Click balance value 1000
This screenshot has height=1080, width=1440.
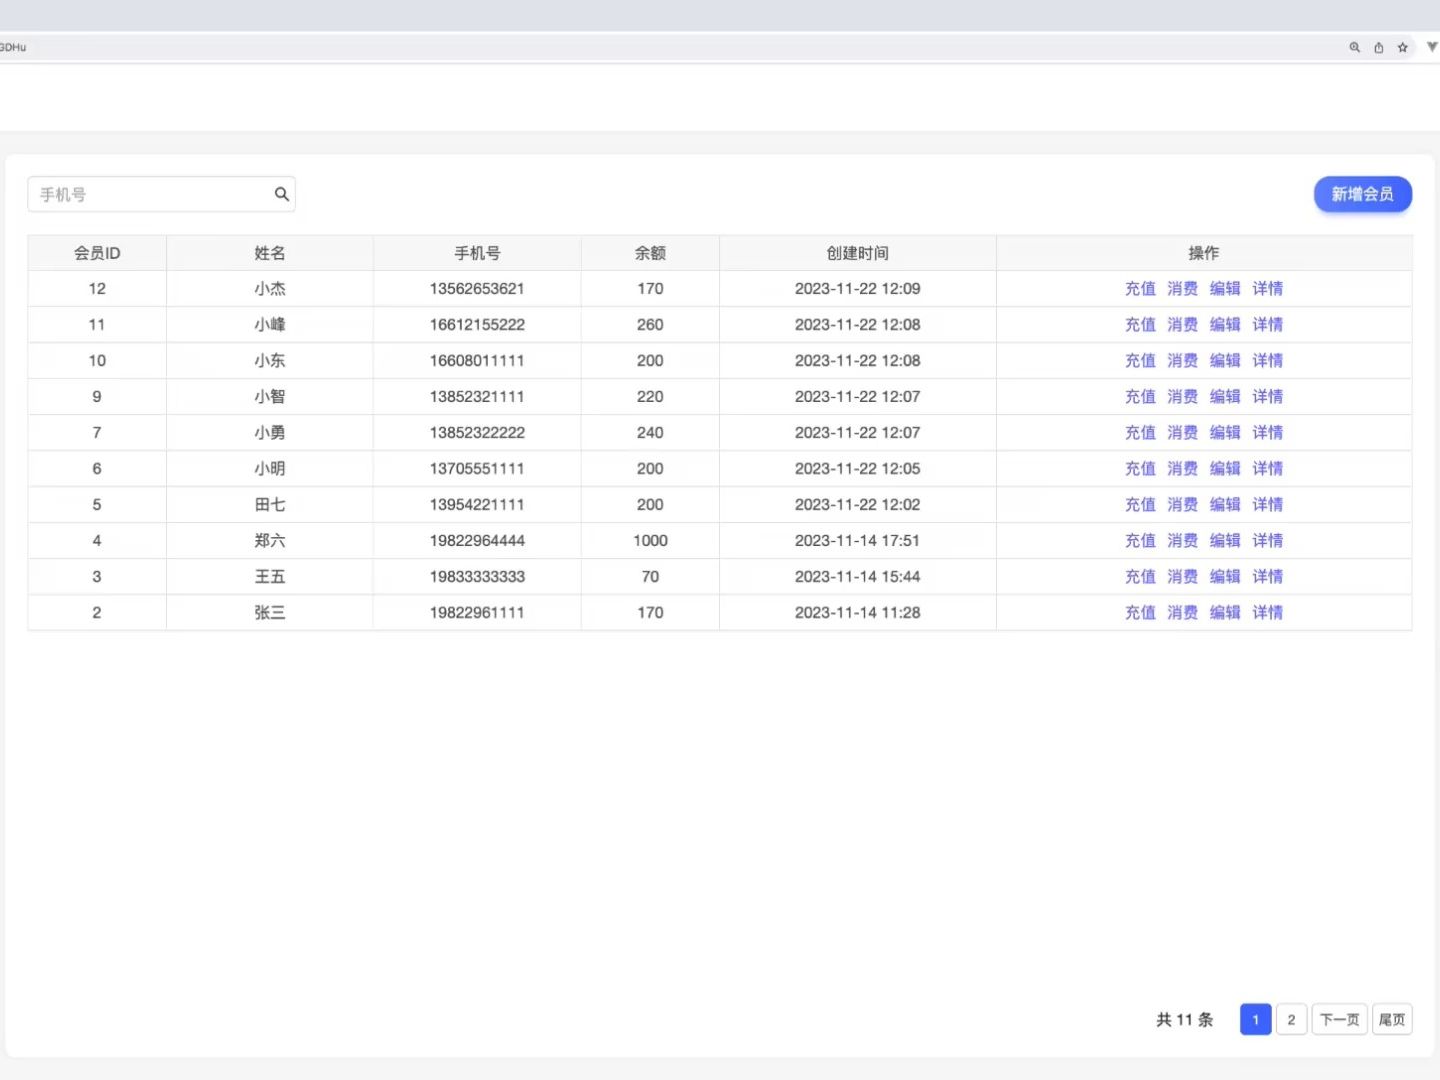[650, 540]
